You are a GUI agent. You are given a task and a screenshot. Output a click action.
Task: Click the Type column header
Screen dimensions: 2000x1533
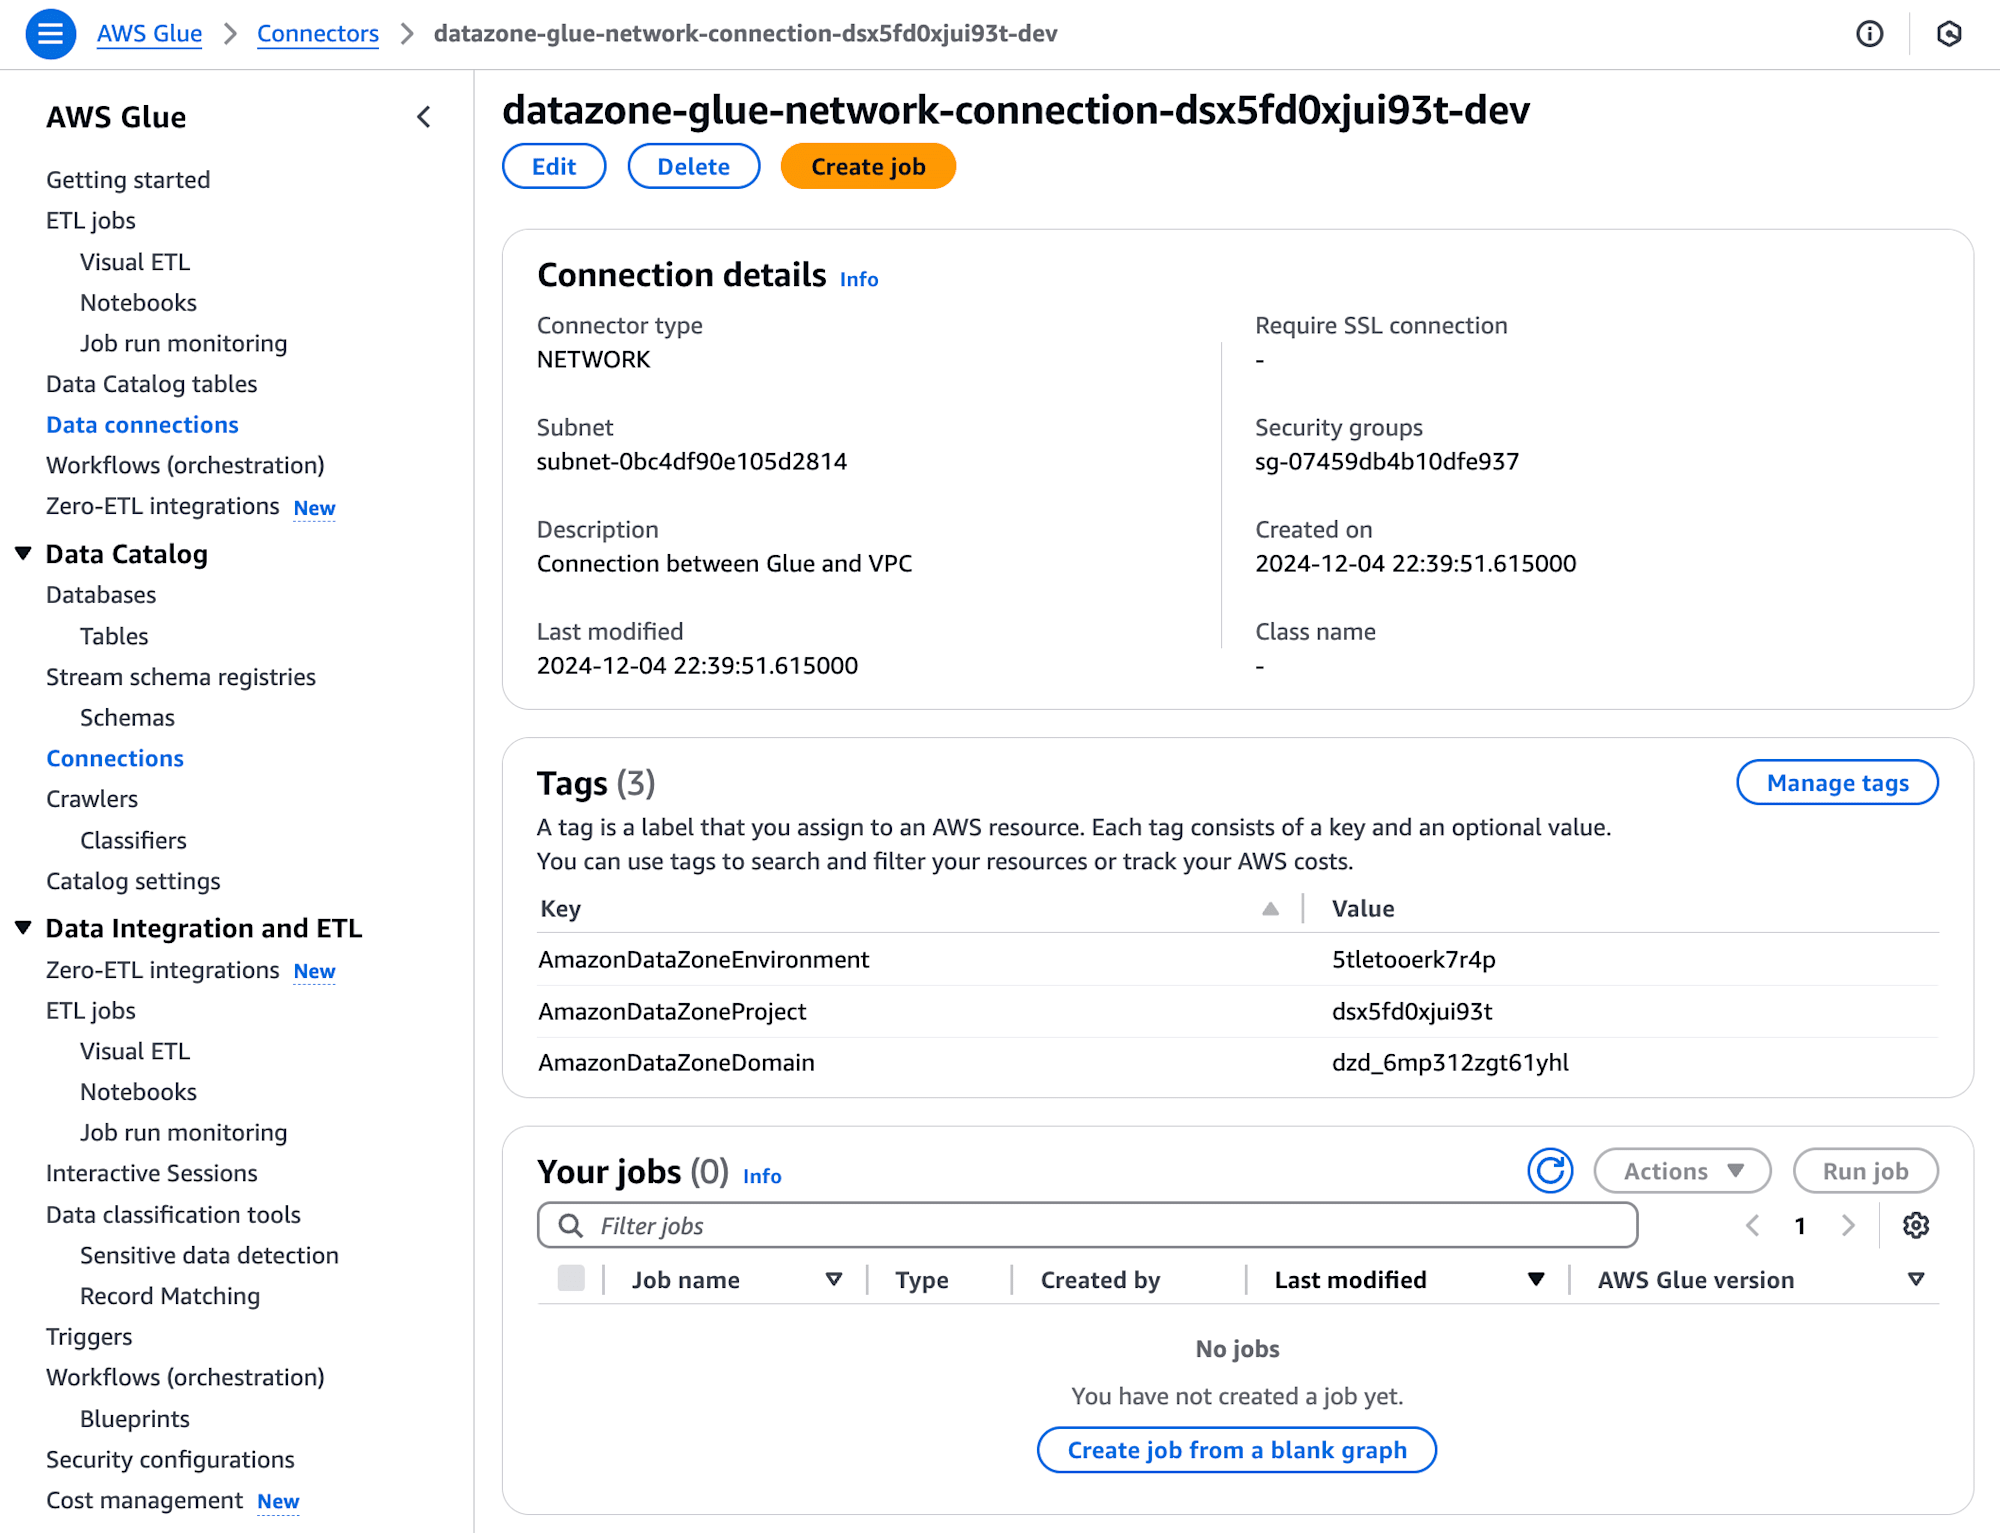pyautogui.click(x=921, y=1280)
